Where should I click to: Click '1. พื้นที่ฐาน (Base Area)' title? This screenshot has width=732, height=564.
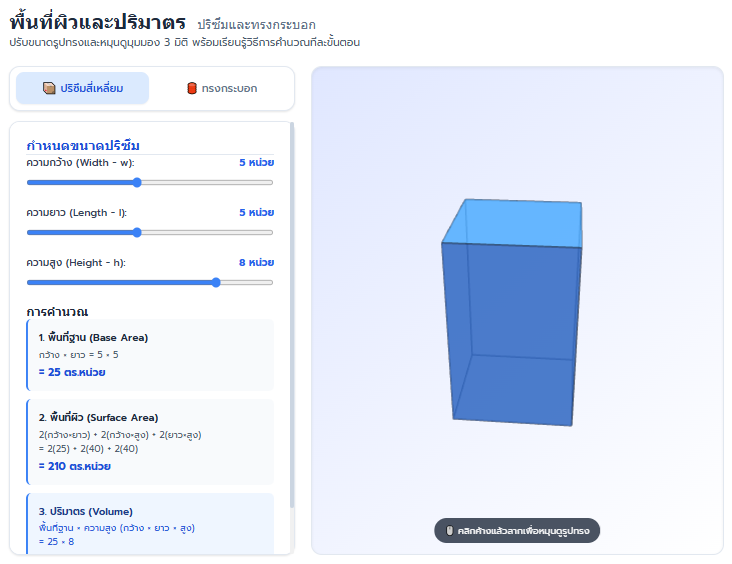coord(93,338)
